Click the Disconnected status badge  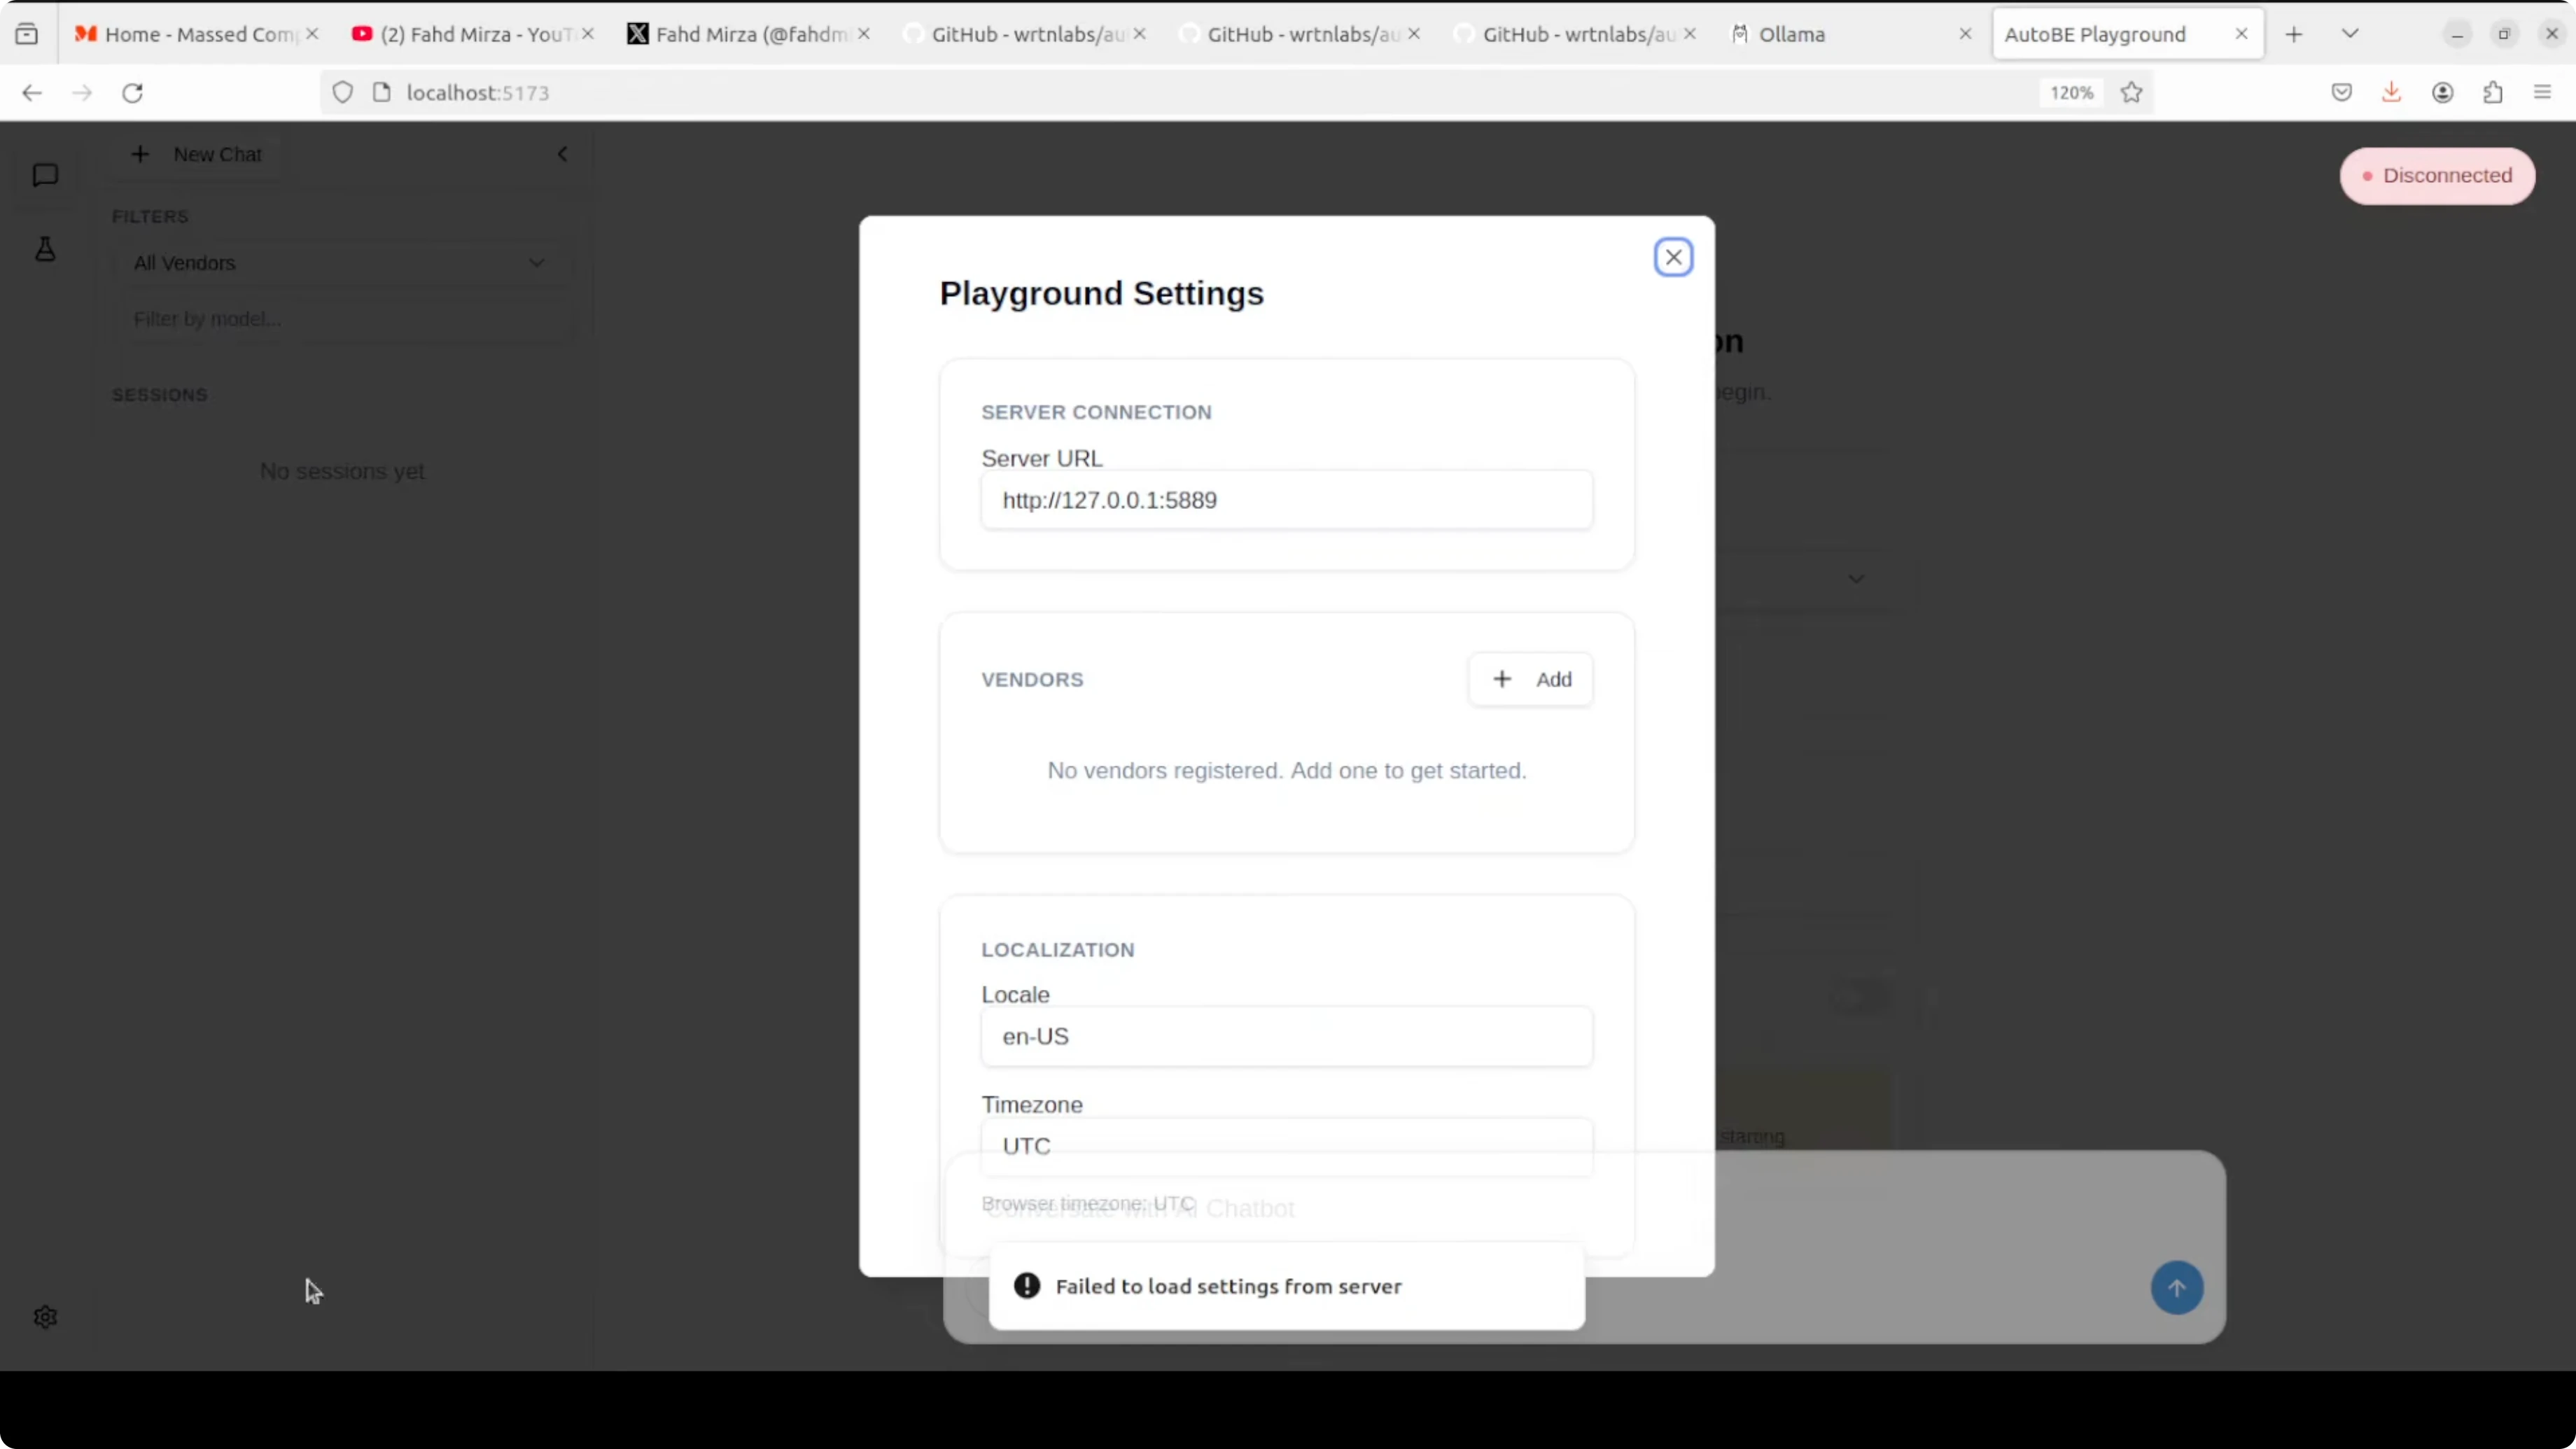point(2437,176)
